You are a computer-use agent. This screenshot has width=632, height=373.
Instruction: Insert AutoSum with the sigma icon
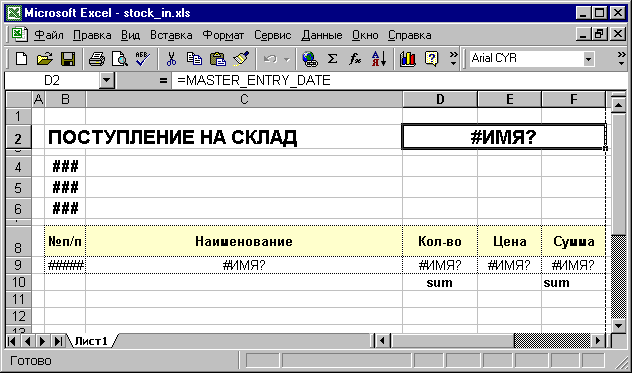pyautogui.click(x=332, y=59)
